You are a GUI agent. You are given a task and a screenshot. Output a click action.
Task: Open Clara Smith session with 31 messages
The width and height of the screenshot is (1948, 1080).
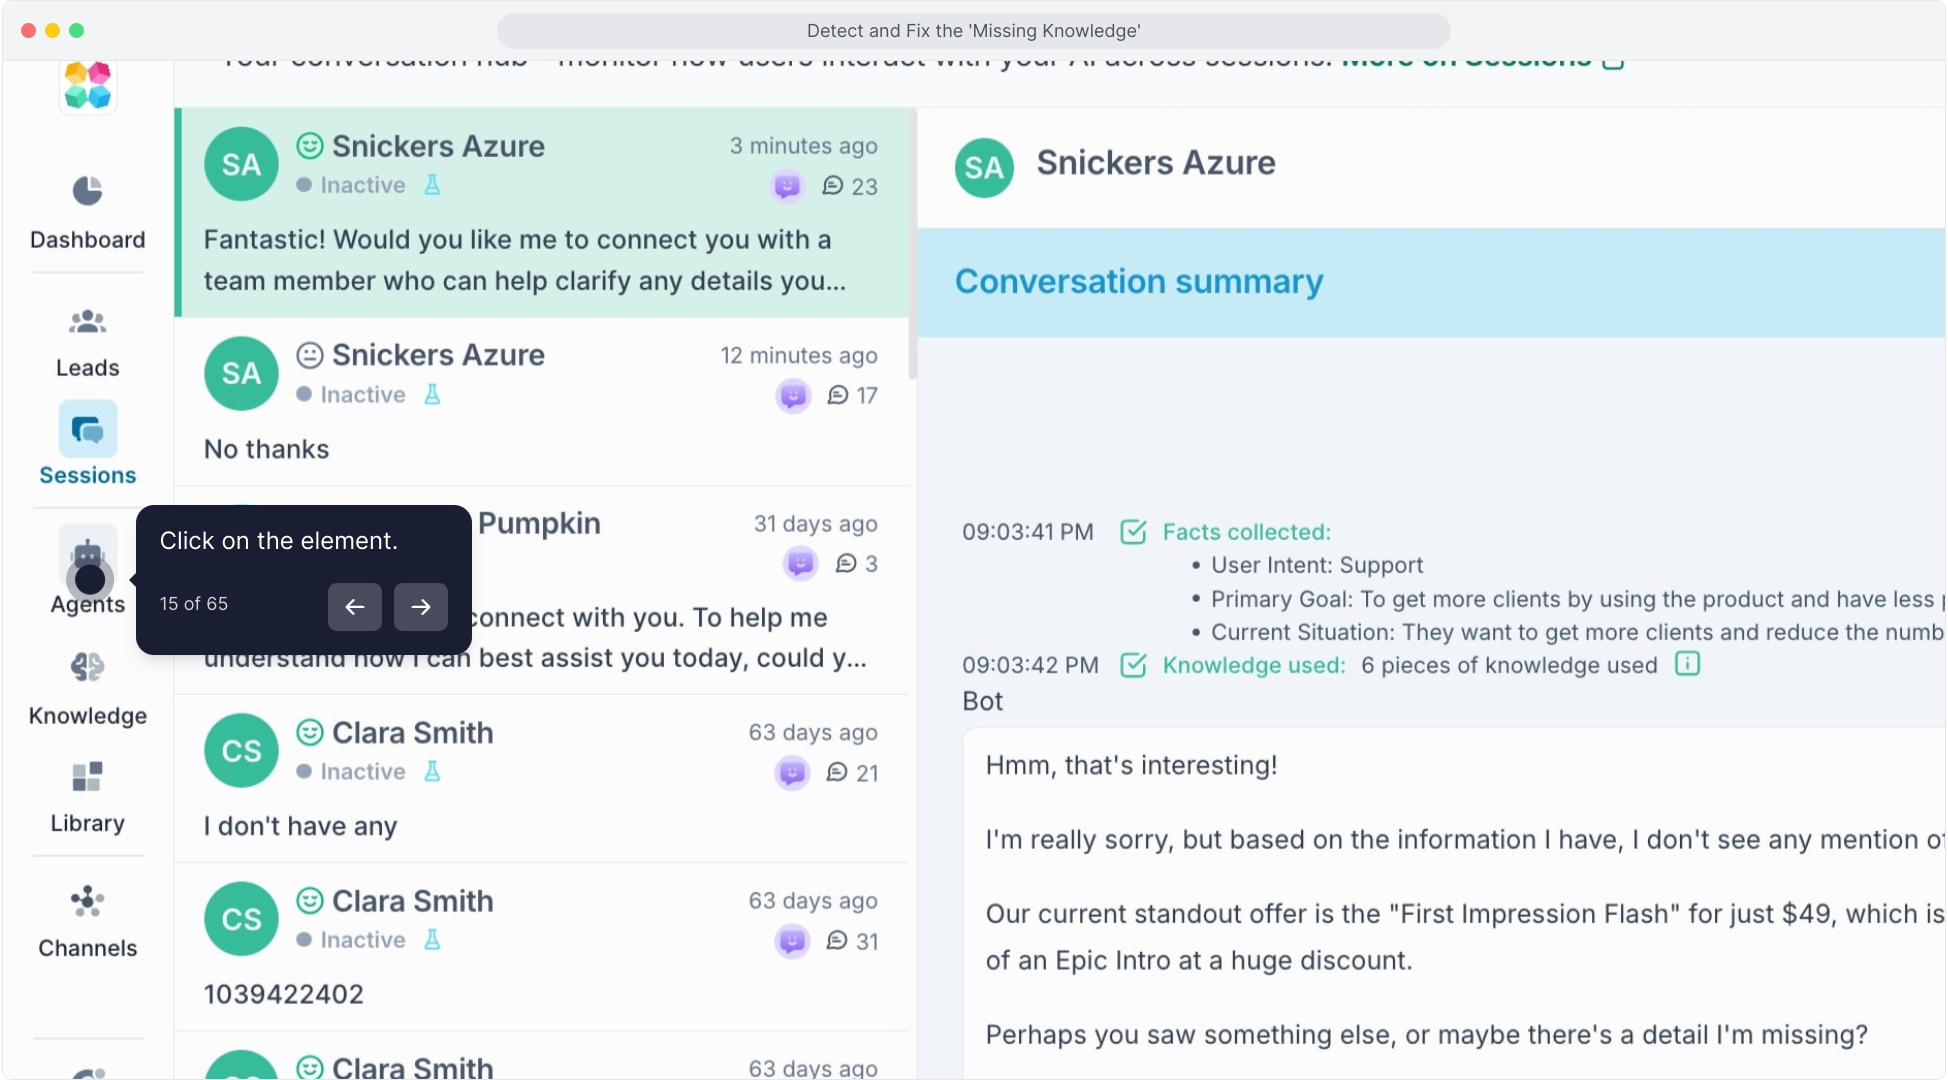[540, 945]
